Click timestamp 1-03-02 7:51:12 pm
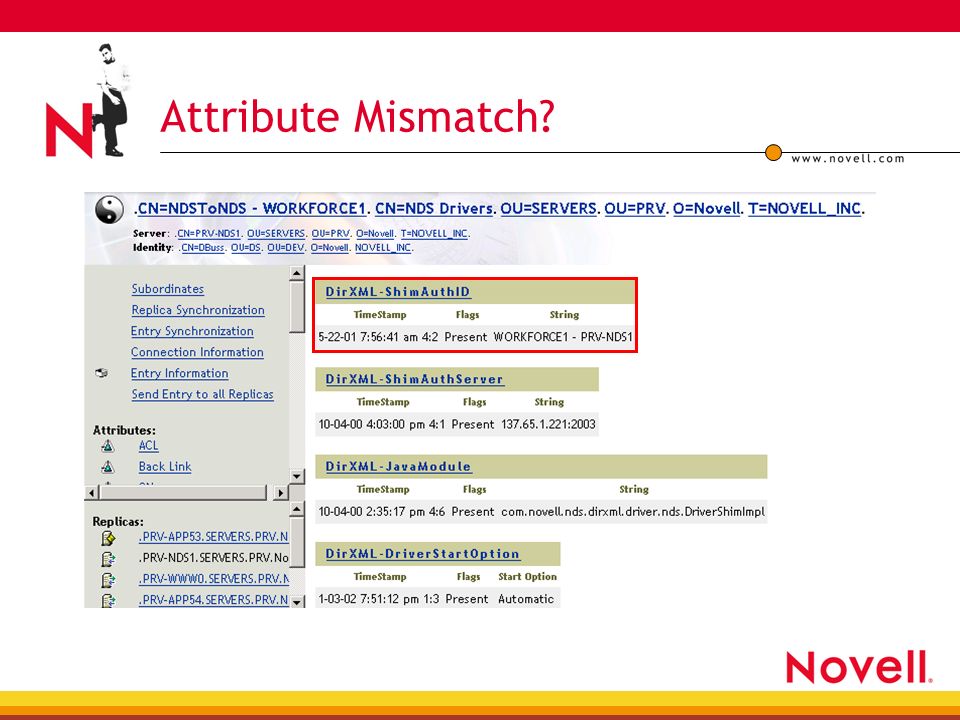960x720 pixels. [369, 599]
